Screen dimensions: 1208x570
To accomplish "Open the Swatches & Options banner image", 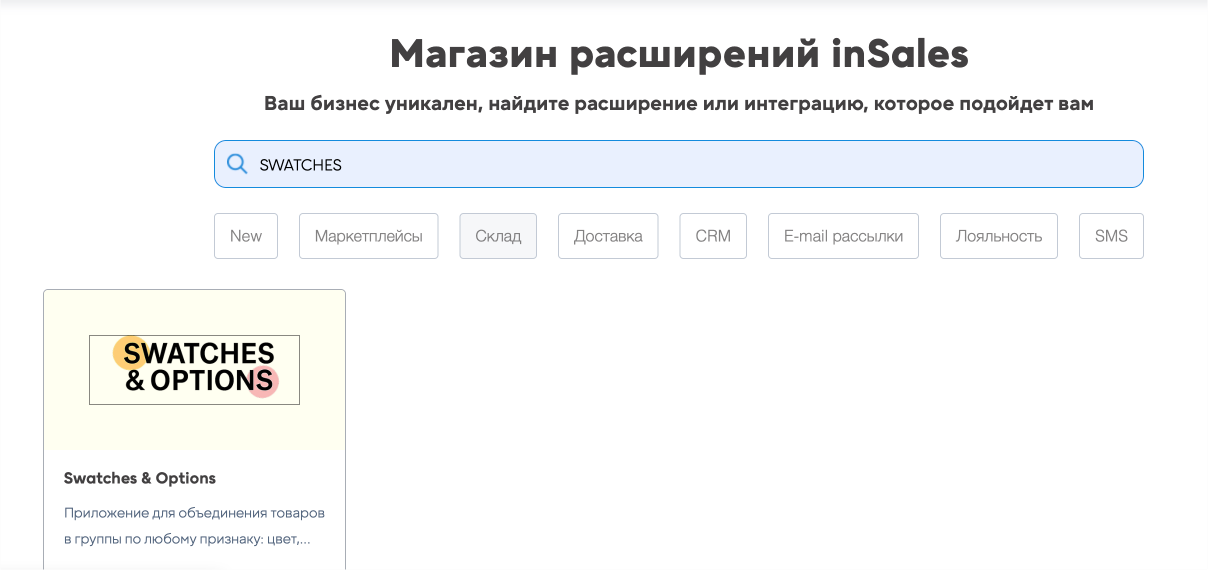I will [195, 370].
